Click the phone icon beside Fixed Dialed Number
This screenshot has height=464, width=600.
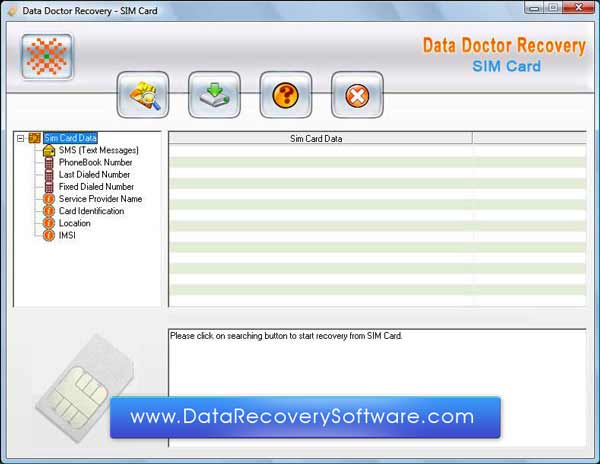click(49, 187)
